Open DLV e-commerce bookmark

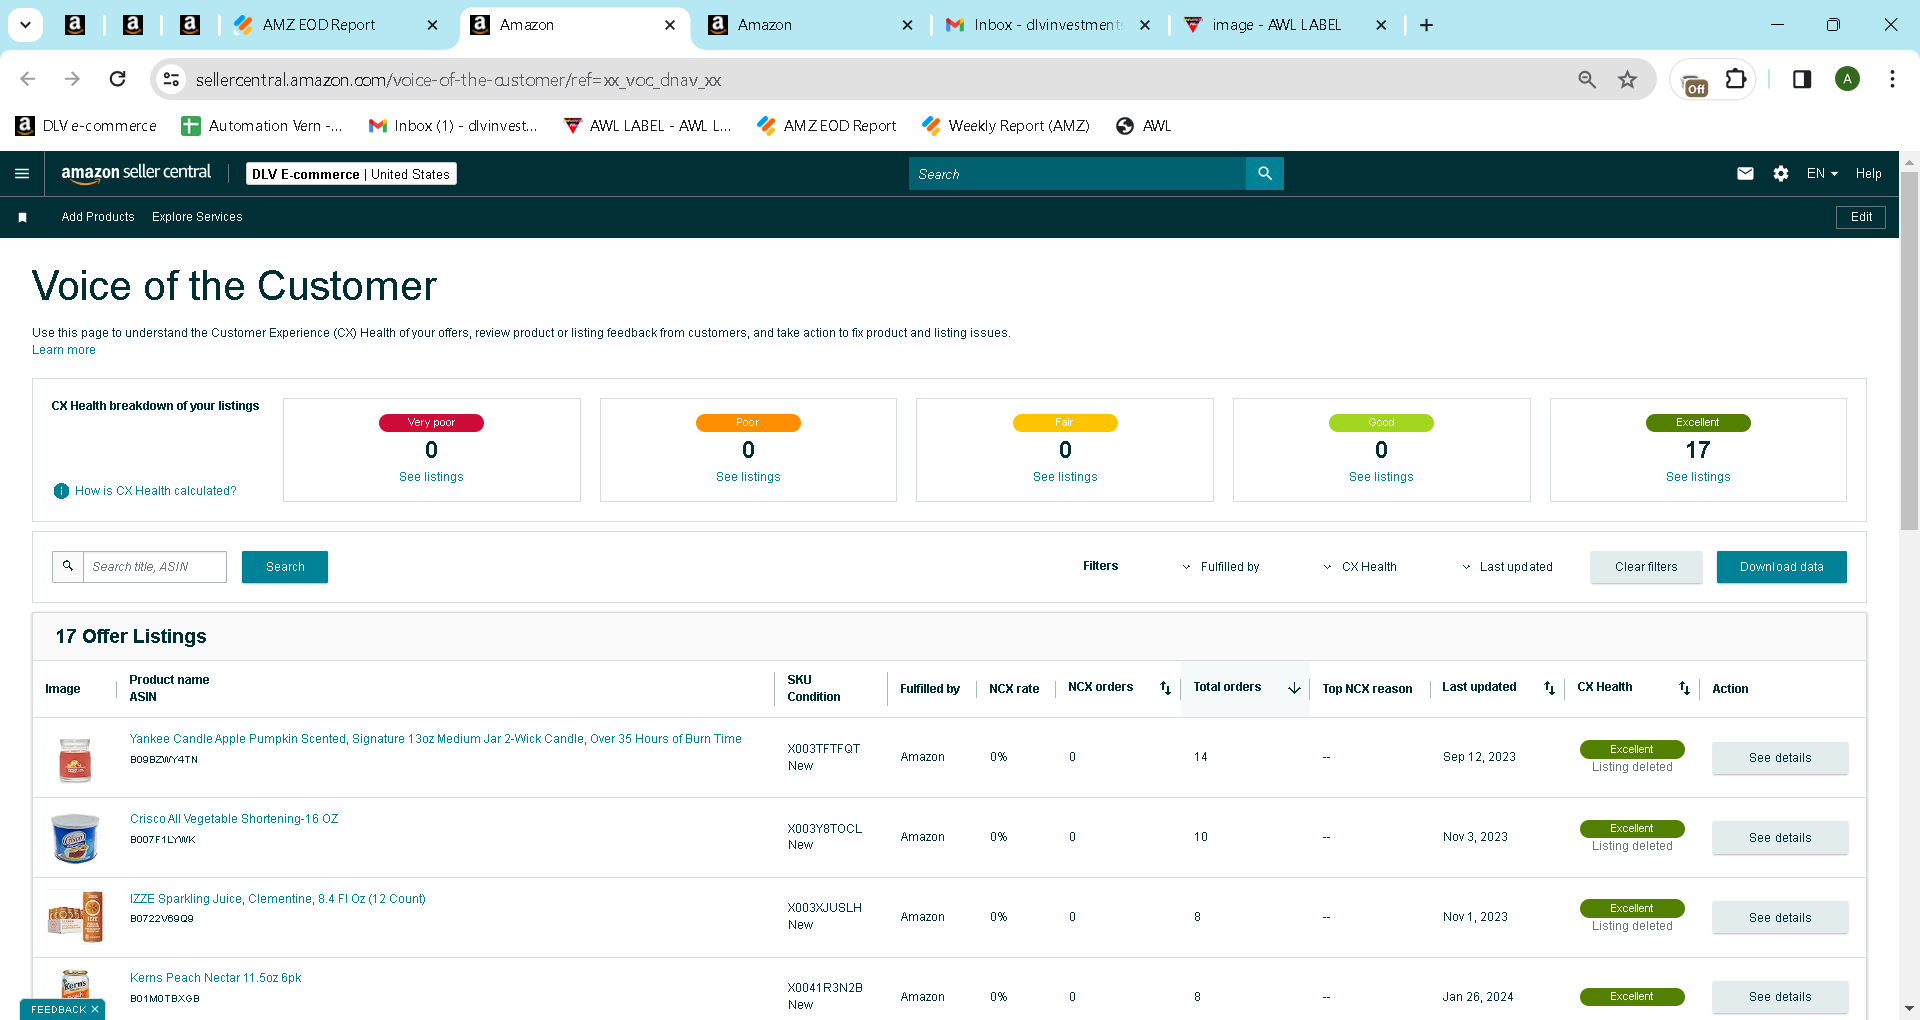pos(87,126)
